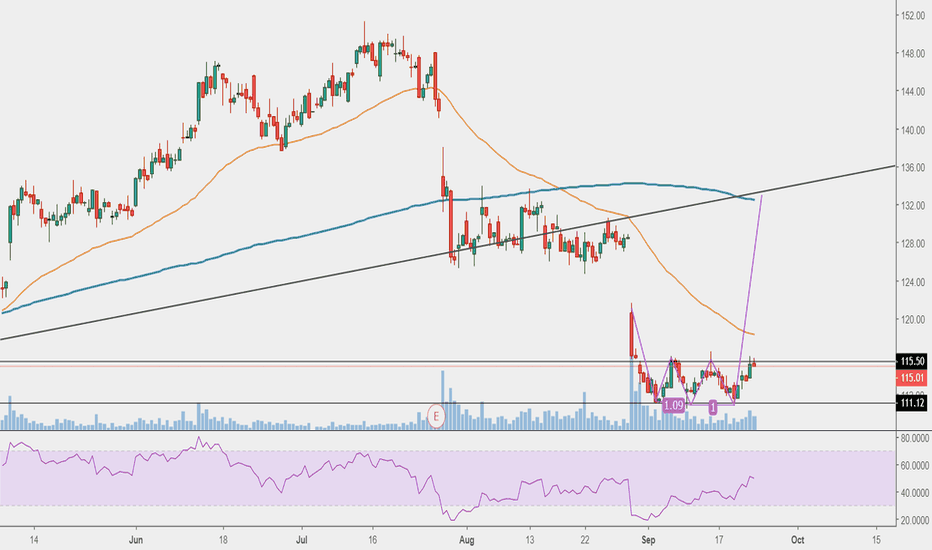Click the '15' date label after Oct
932x550 pixels.
coord(877,540)
